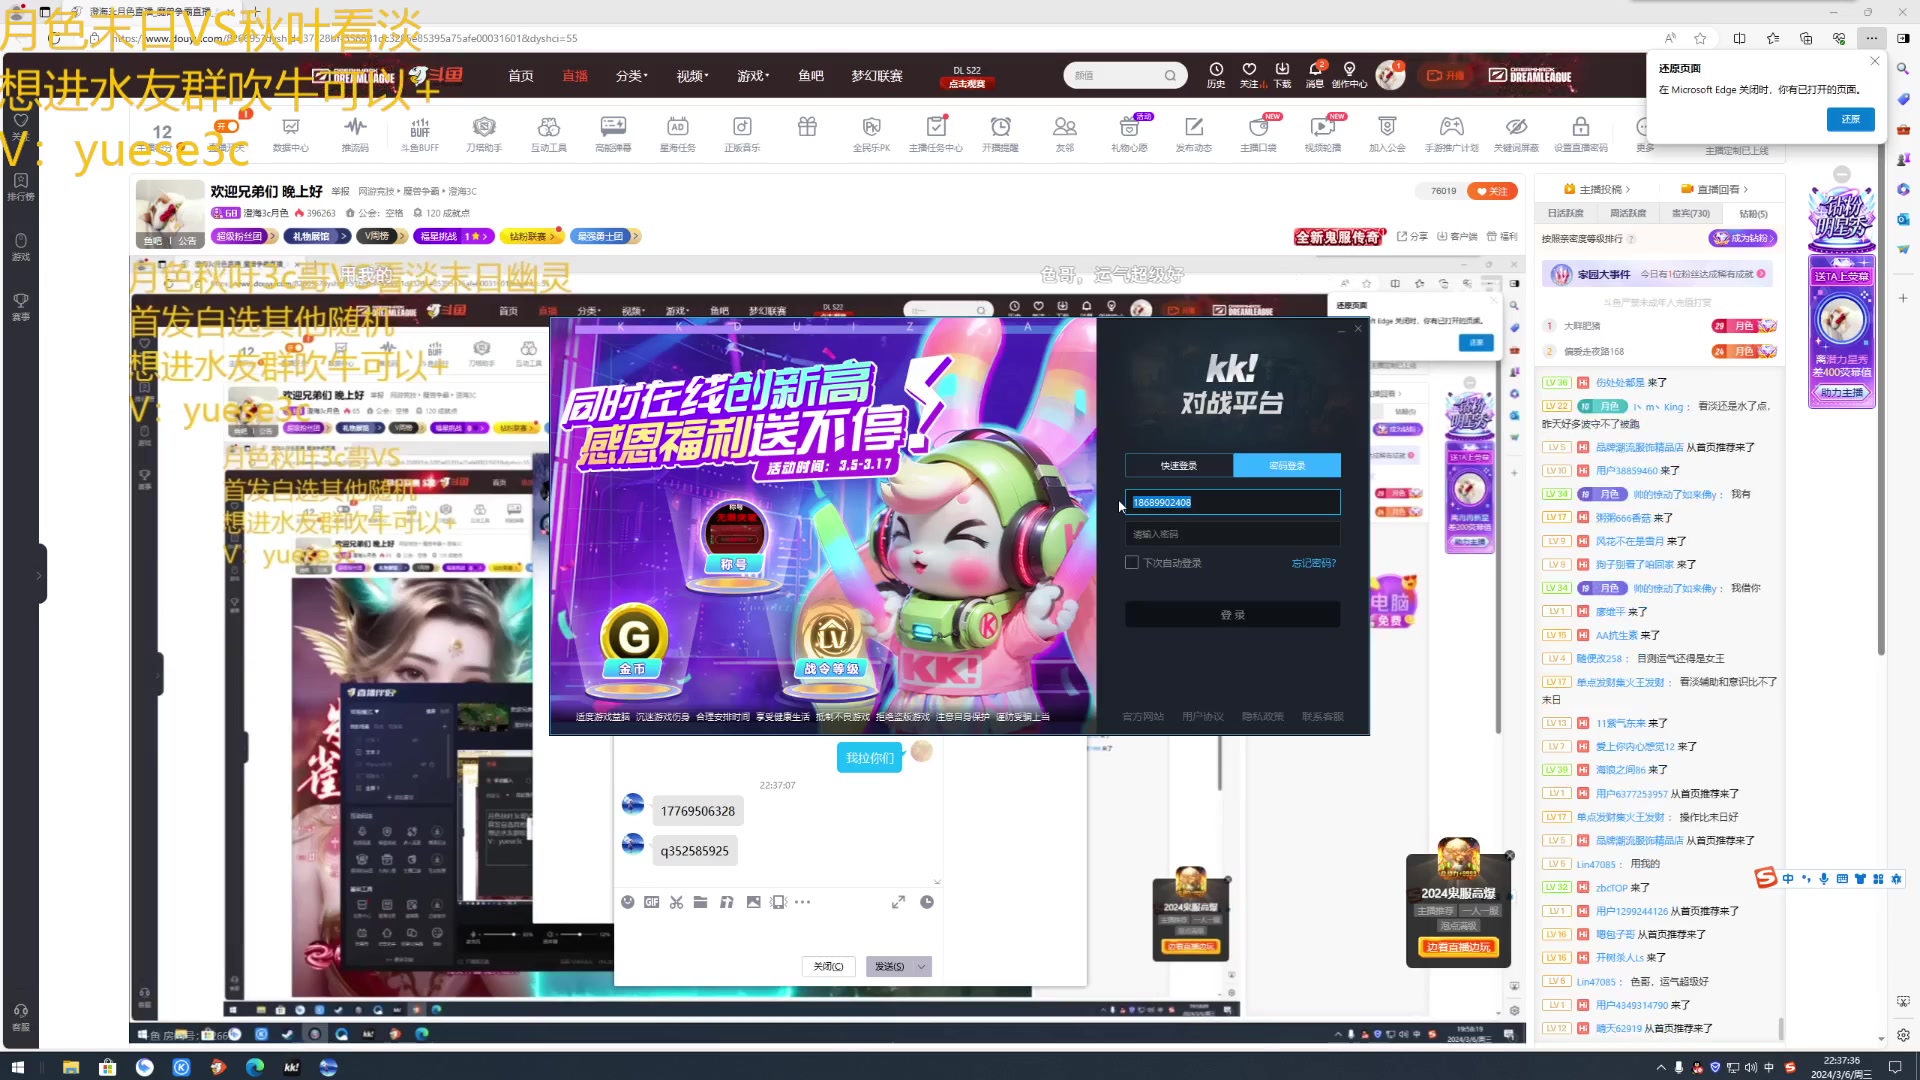Open the 消息 messages bell icon
This screenshot has width=1920, height=1080.
tap(1315, 75)
